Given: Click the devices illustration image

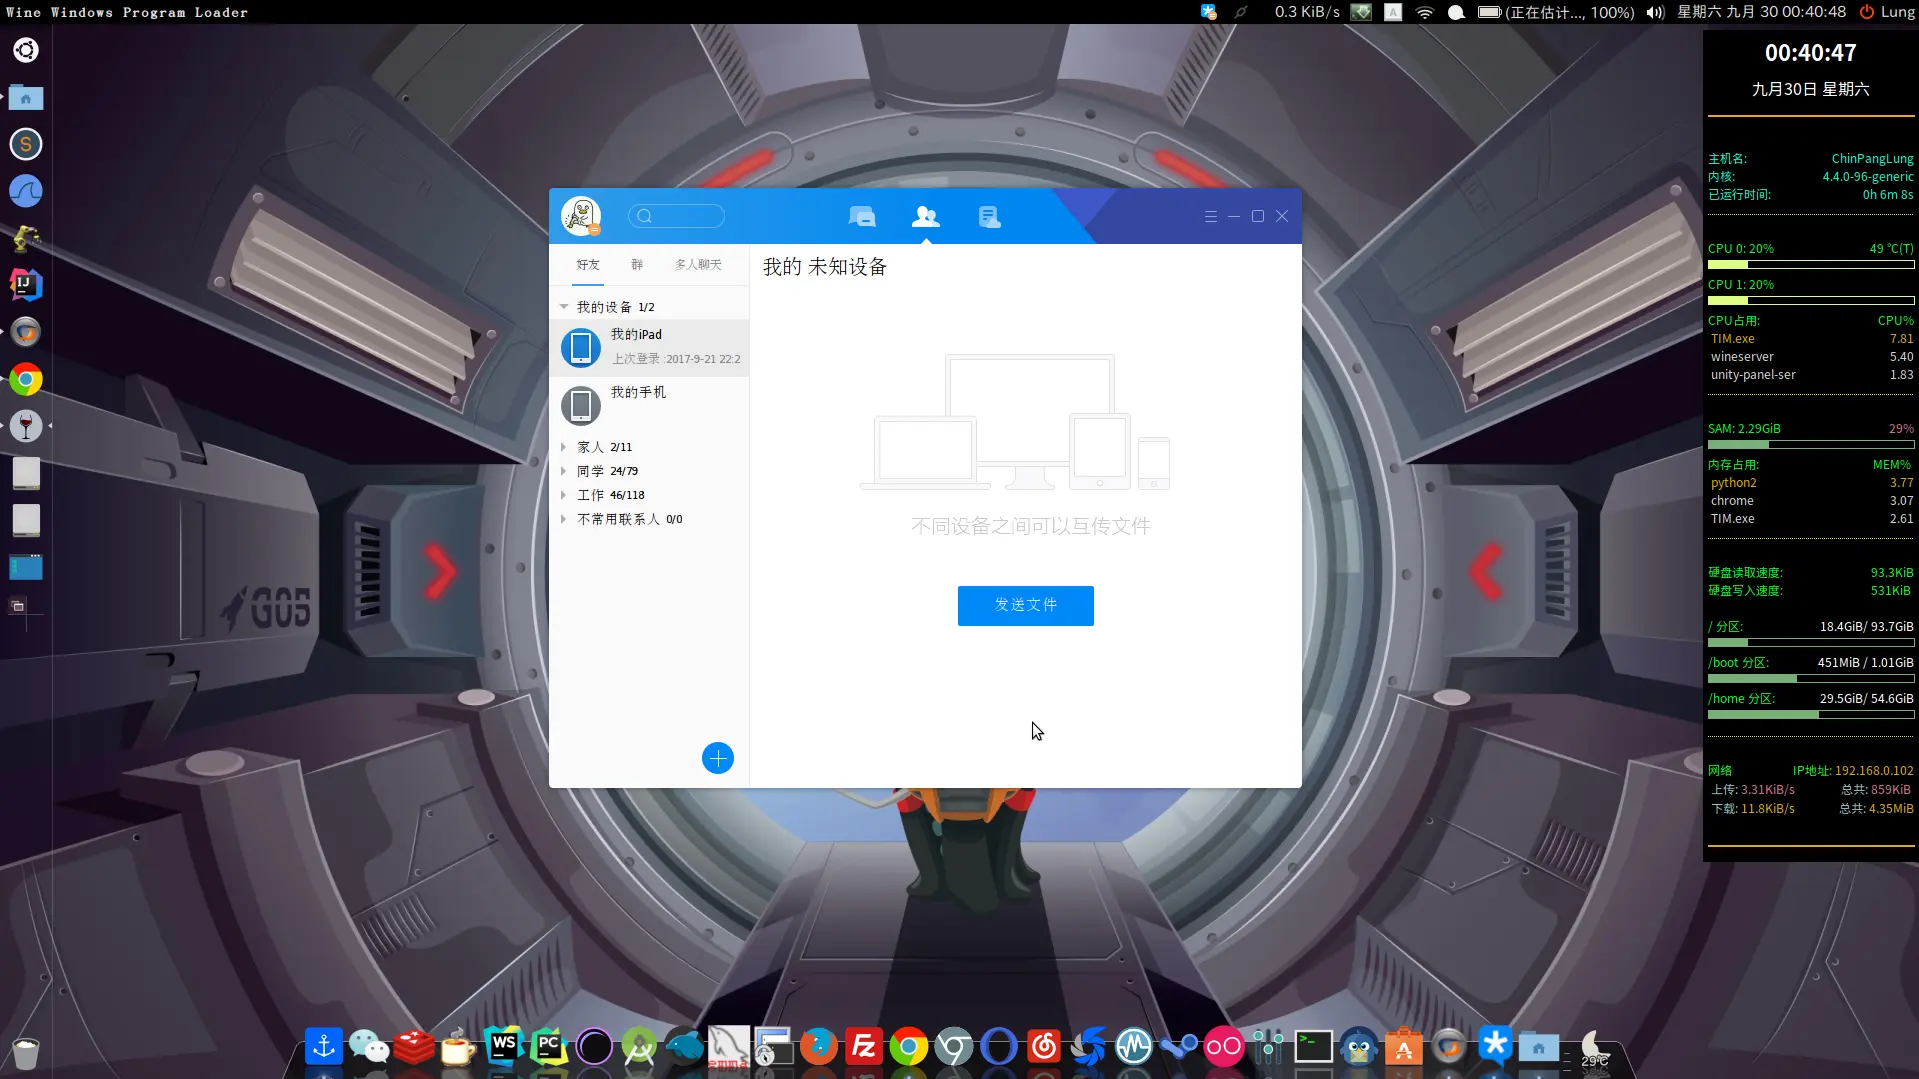Looking at the screenshot, I should click(x=1015, y=422).
